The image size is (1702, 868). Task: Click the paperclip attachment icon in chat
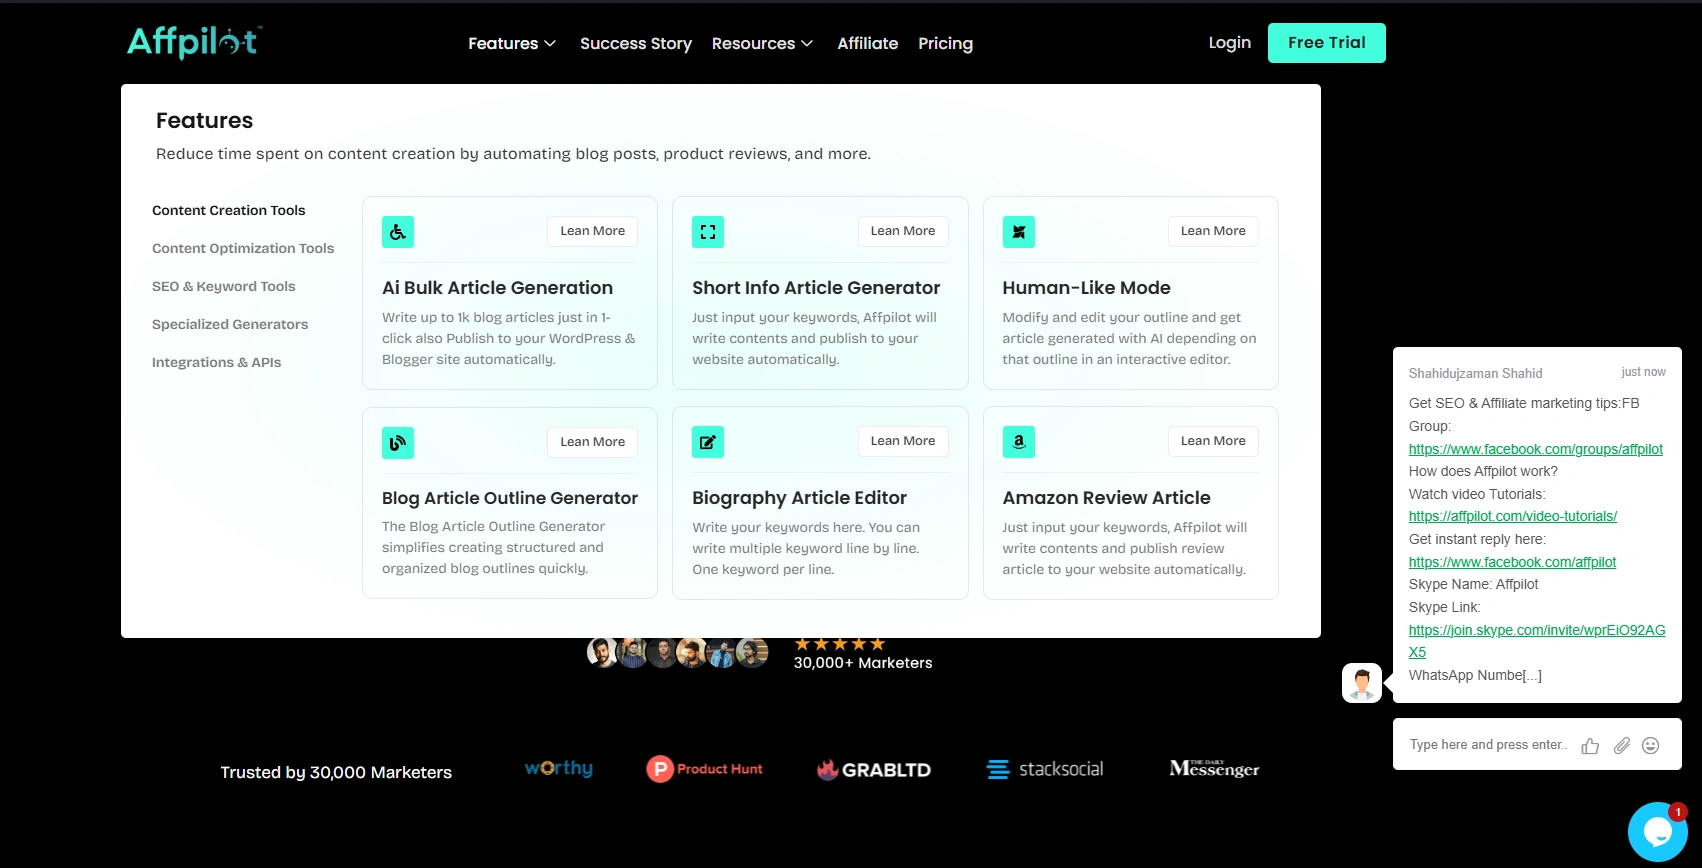(x=1622, y=746)
